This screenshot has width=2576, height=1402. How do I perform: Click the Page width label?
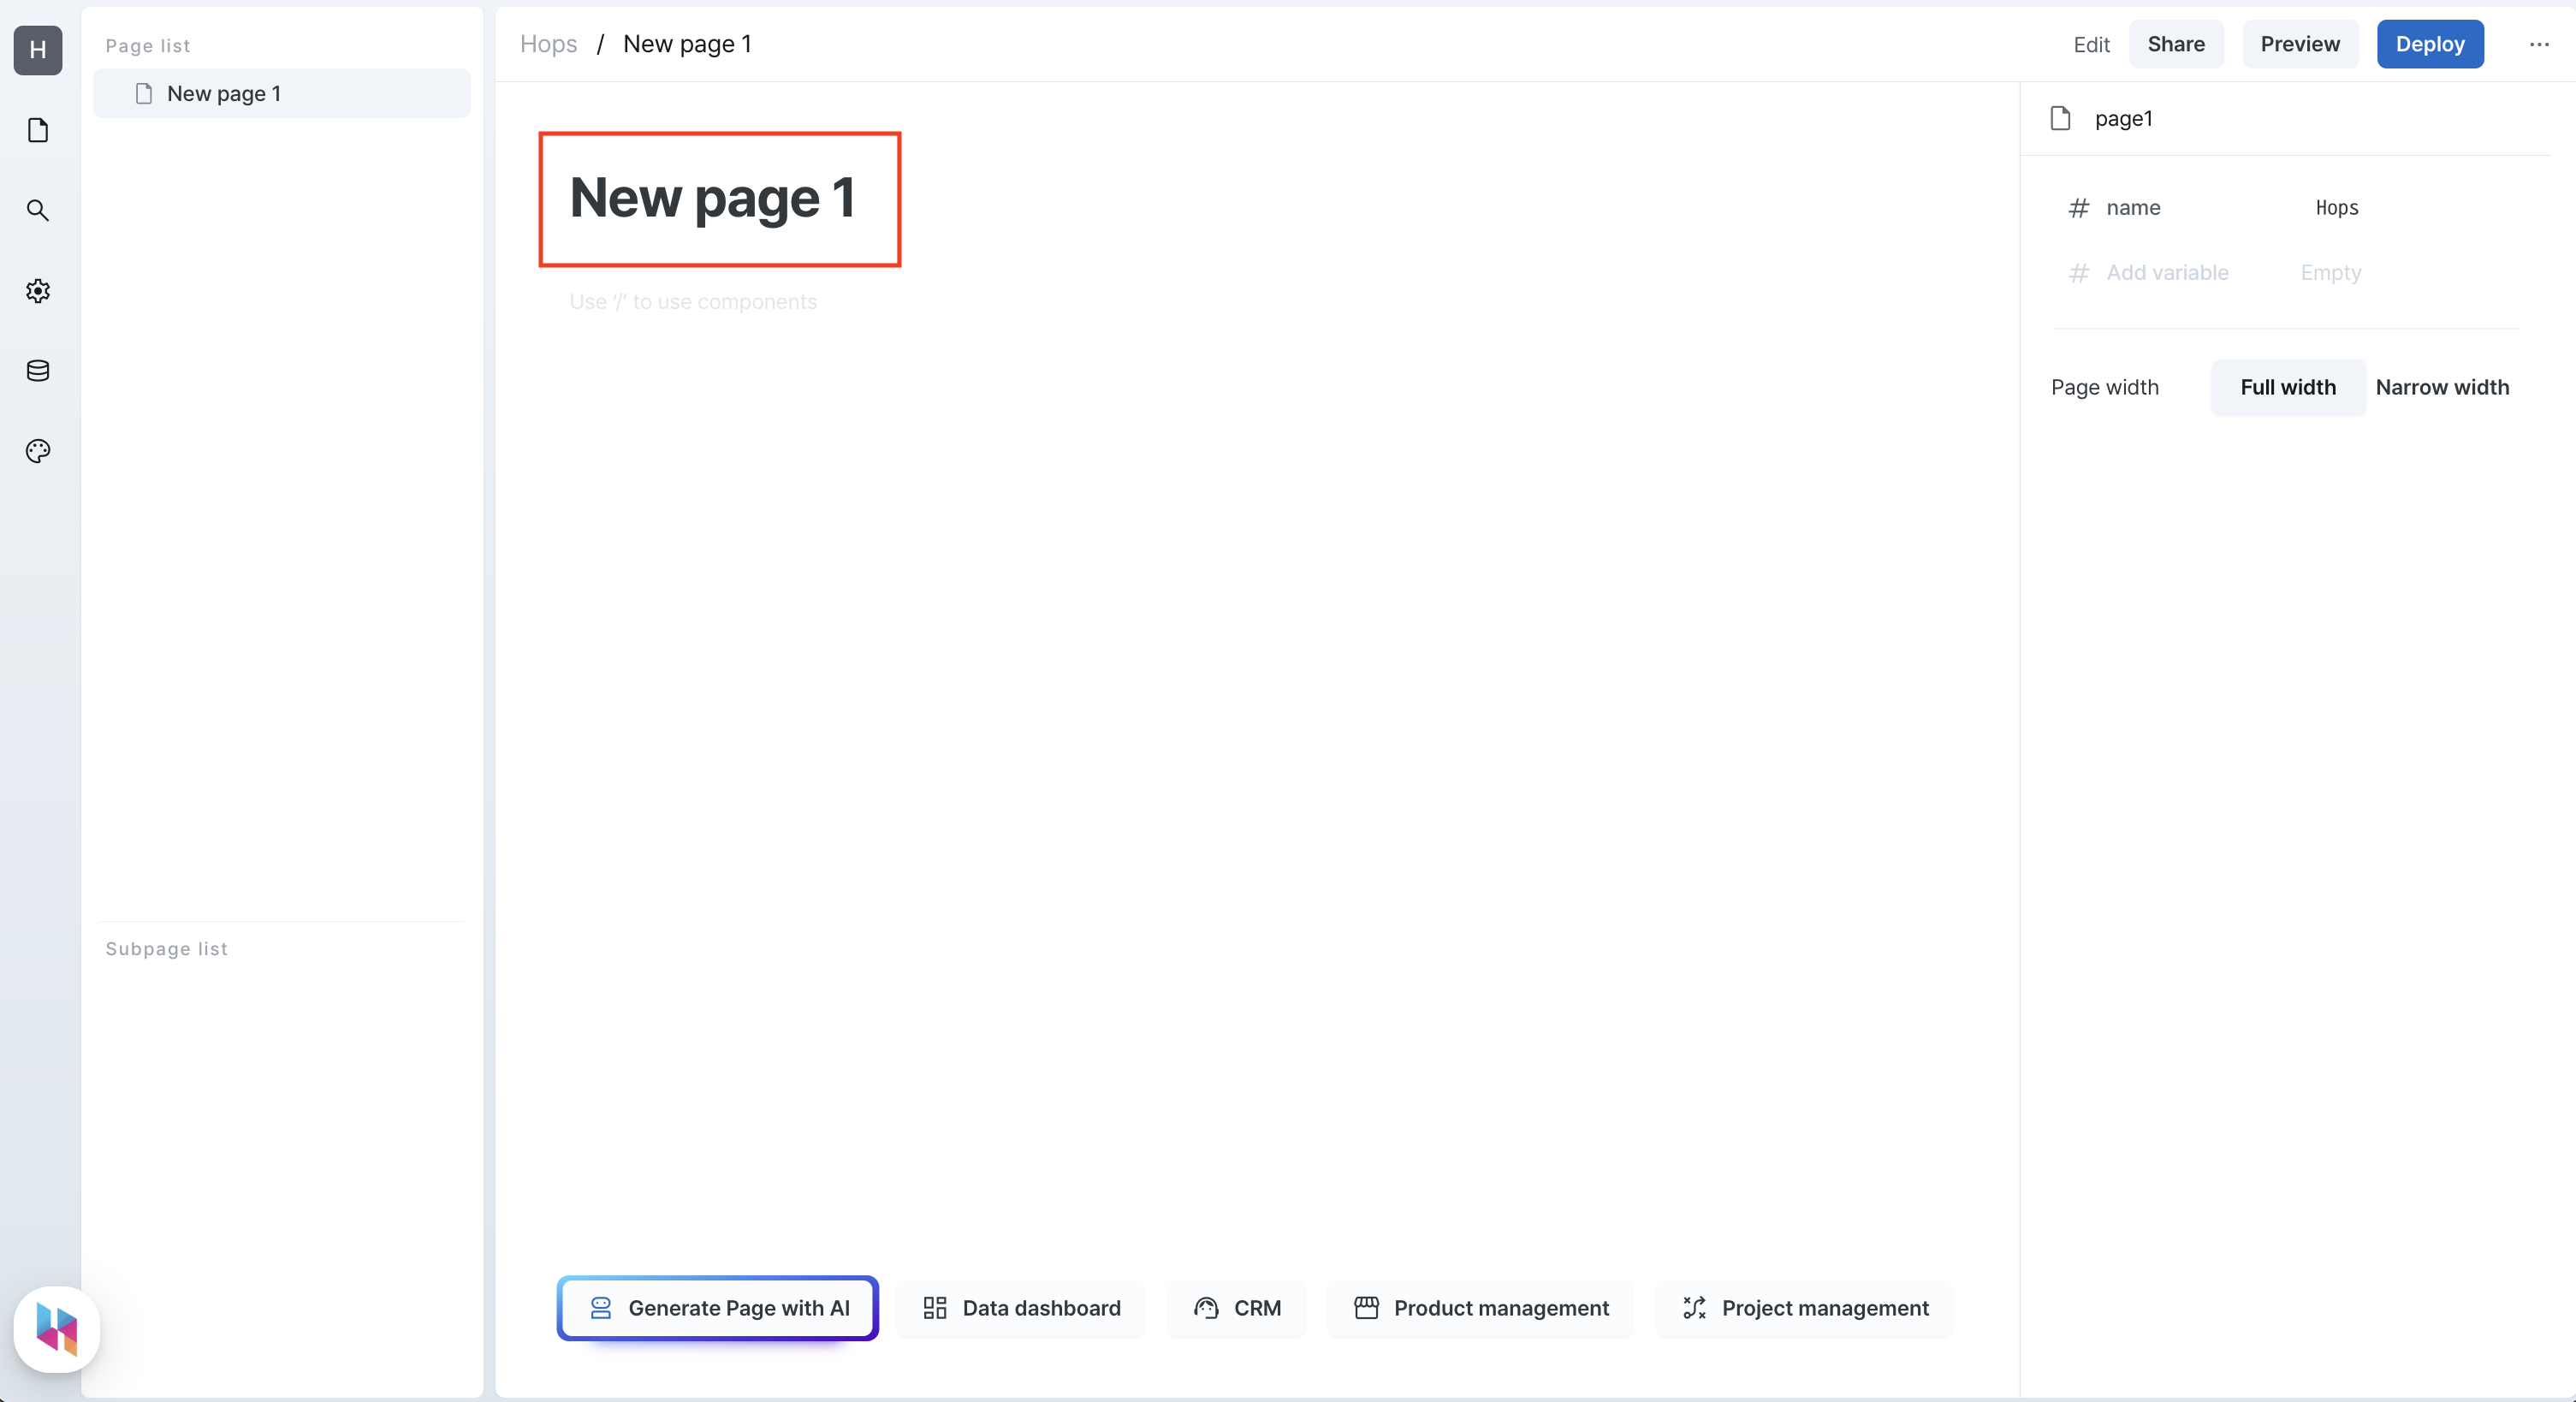coord(2105,387)
